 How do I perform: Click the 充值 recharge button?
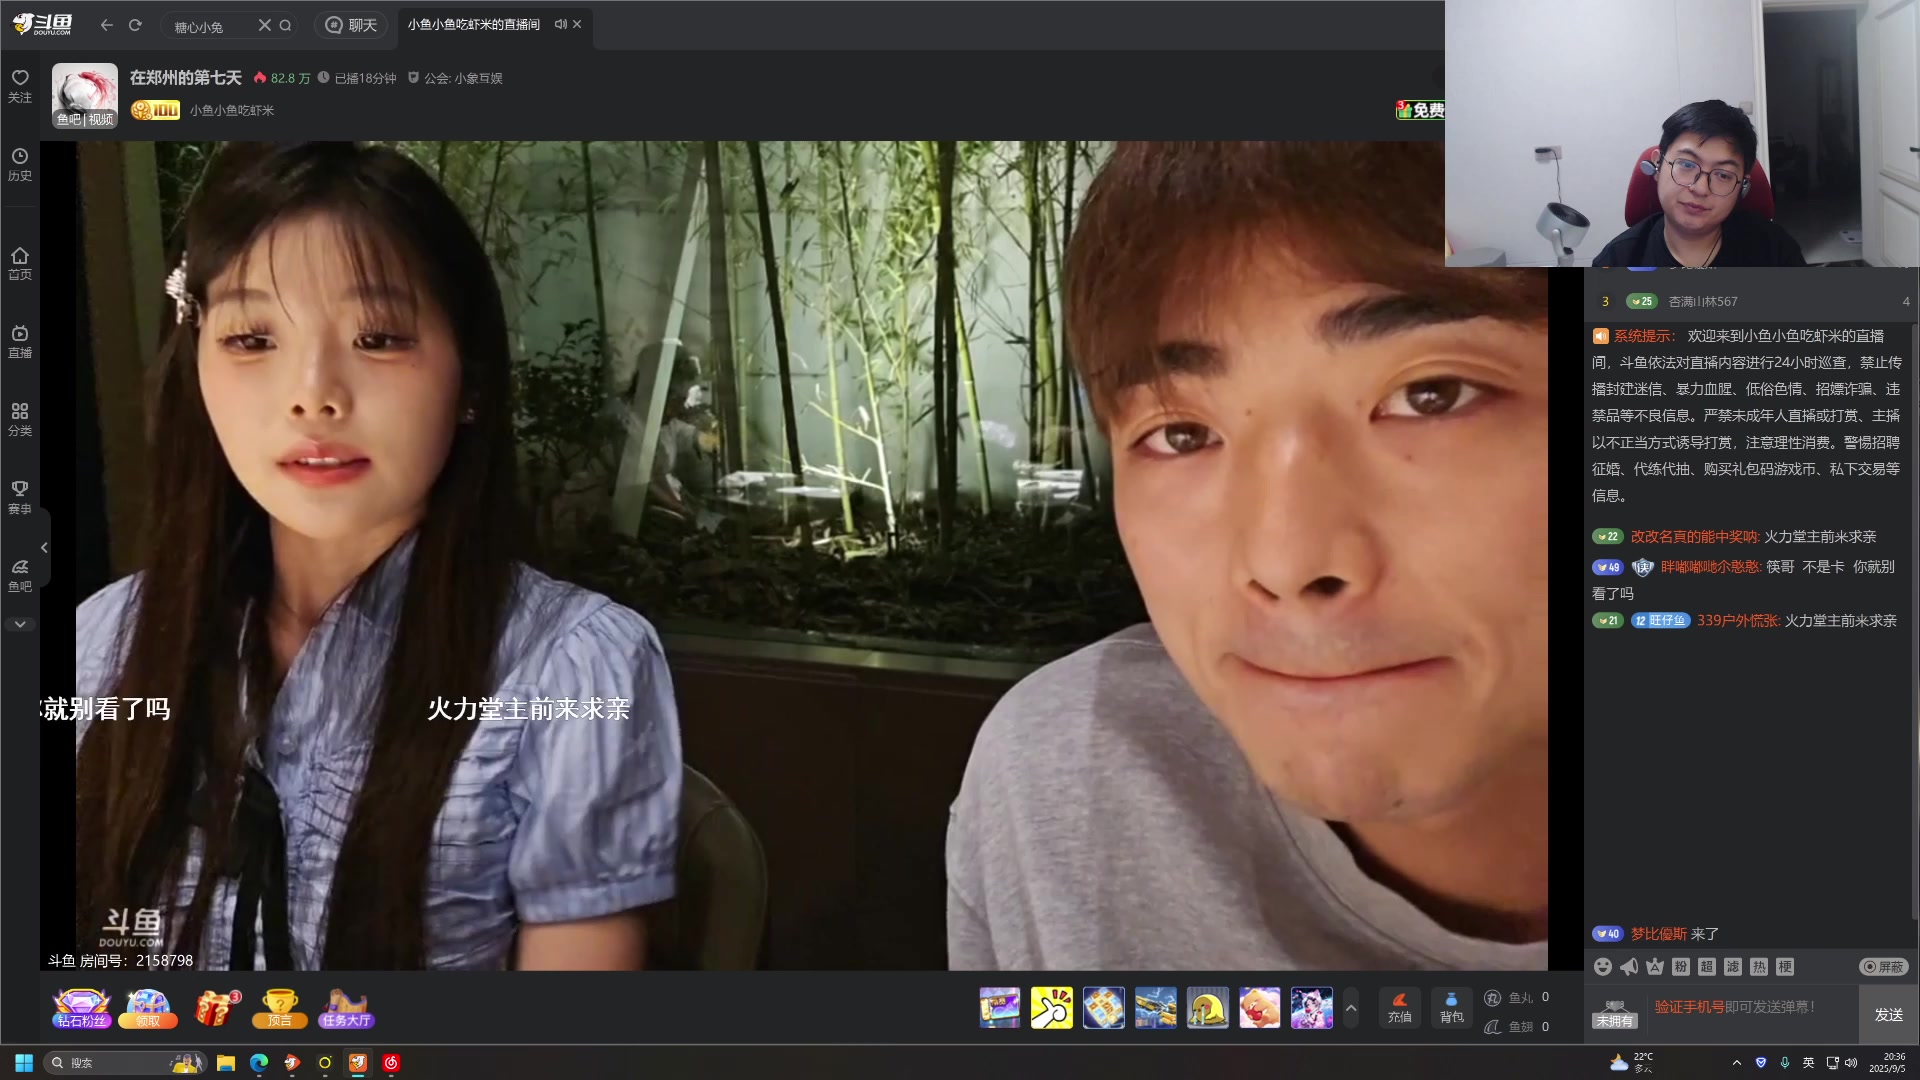click(1400, 1007)
